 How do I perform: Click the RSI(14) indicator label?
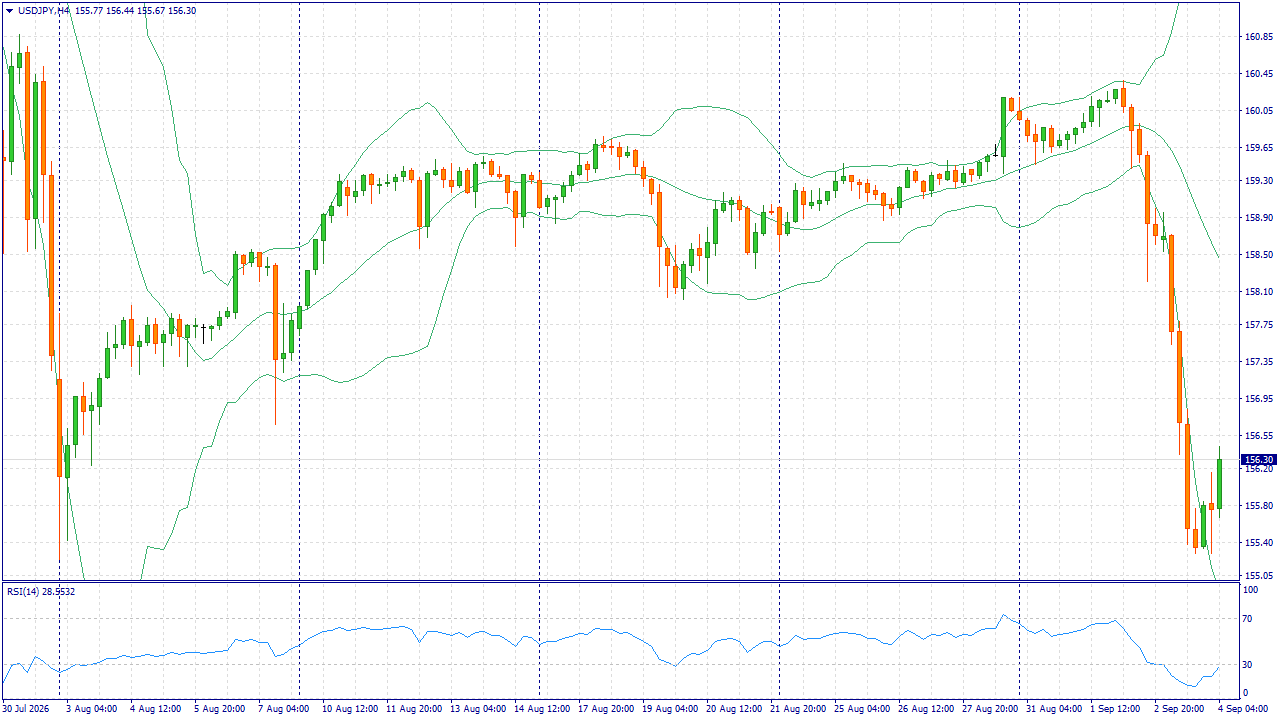(41, 591)
